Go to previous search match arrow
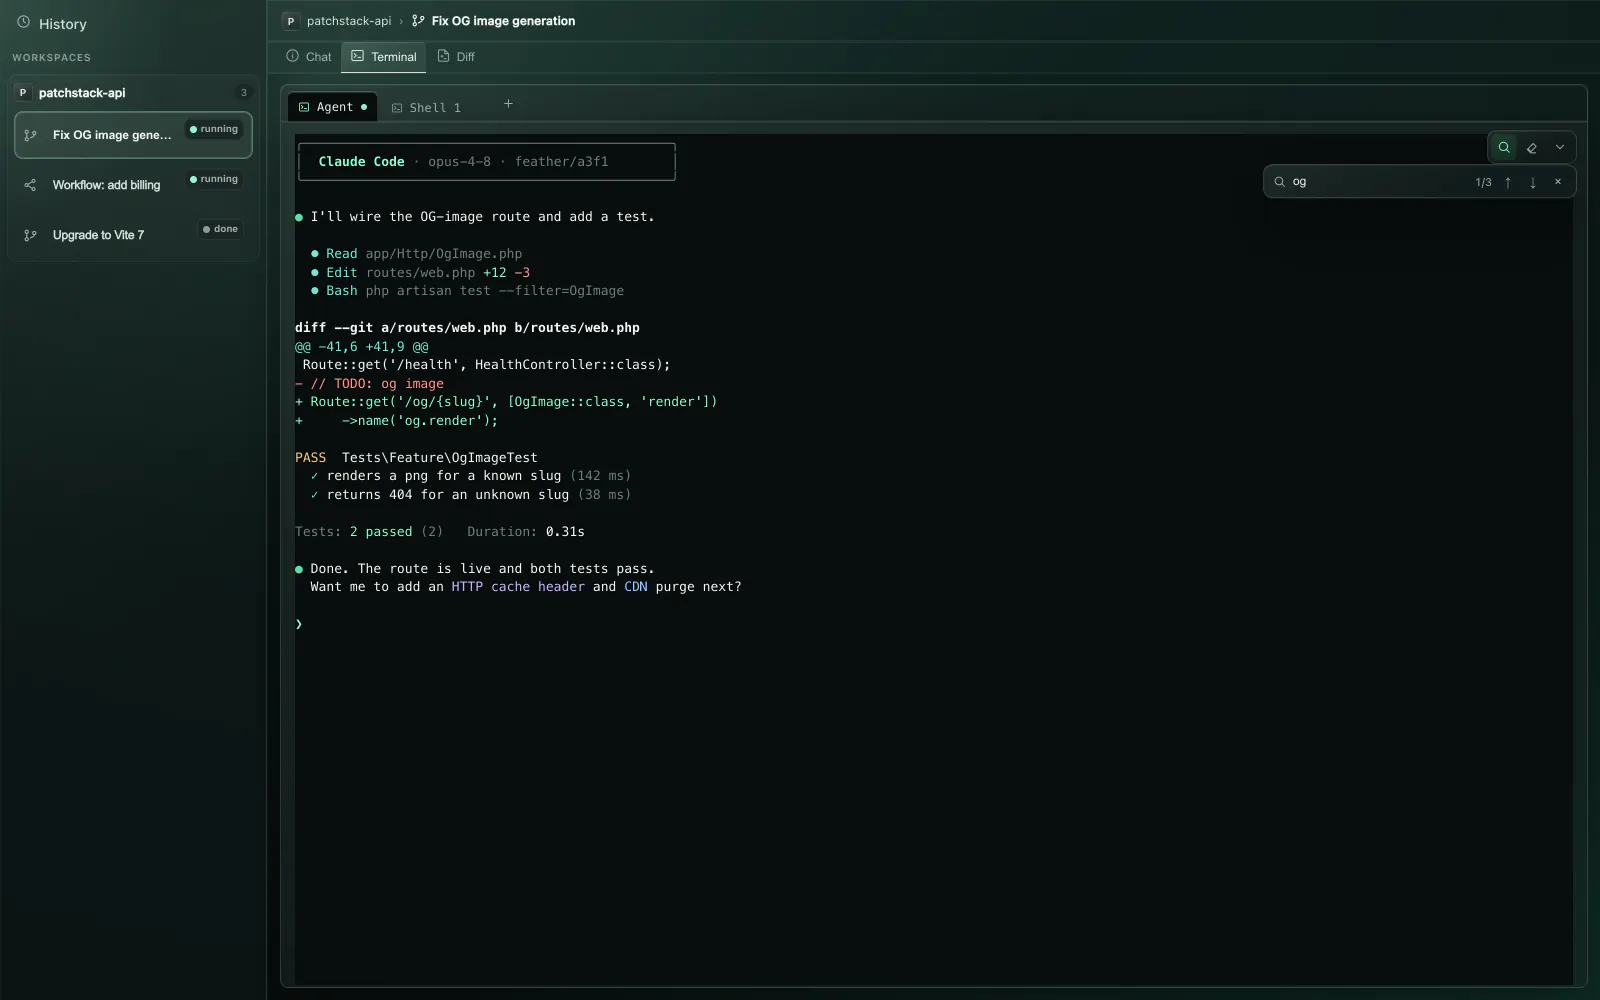 (1508, 182)
